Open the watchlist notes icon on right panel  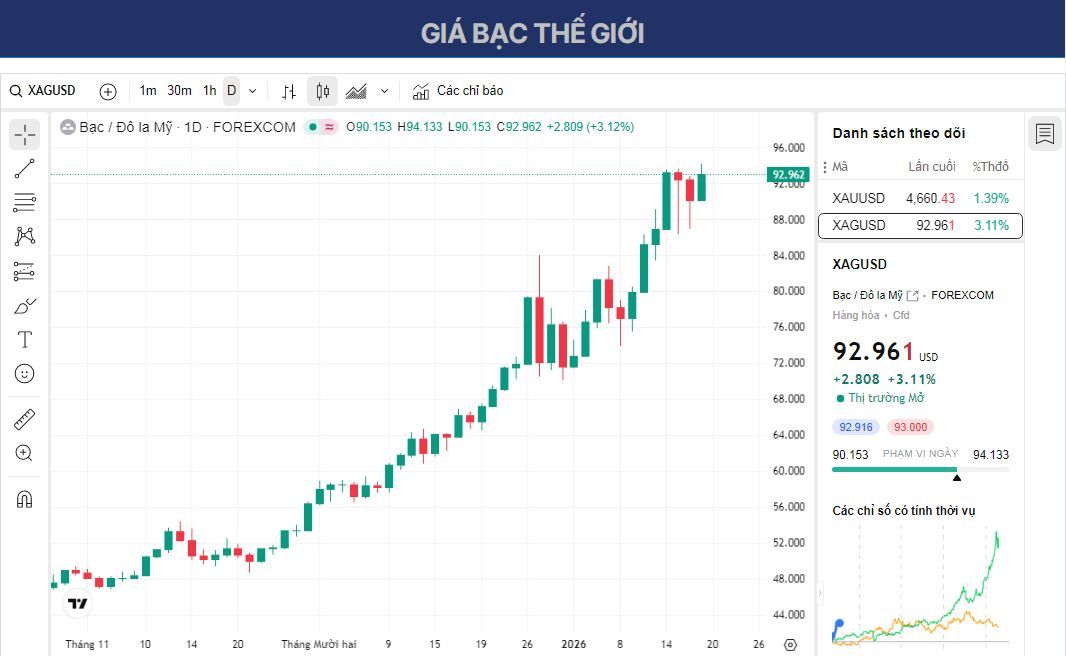pos(1044,133)
